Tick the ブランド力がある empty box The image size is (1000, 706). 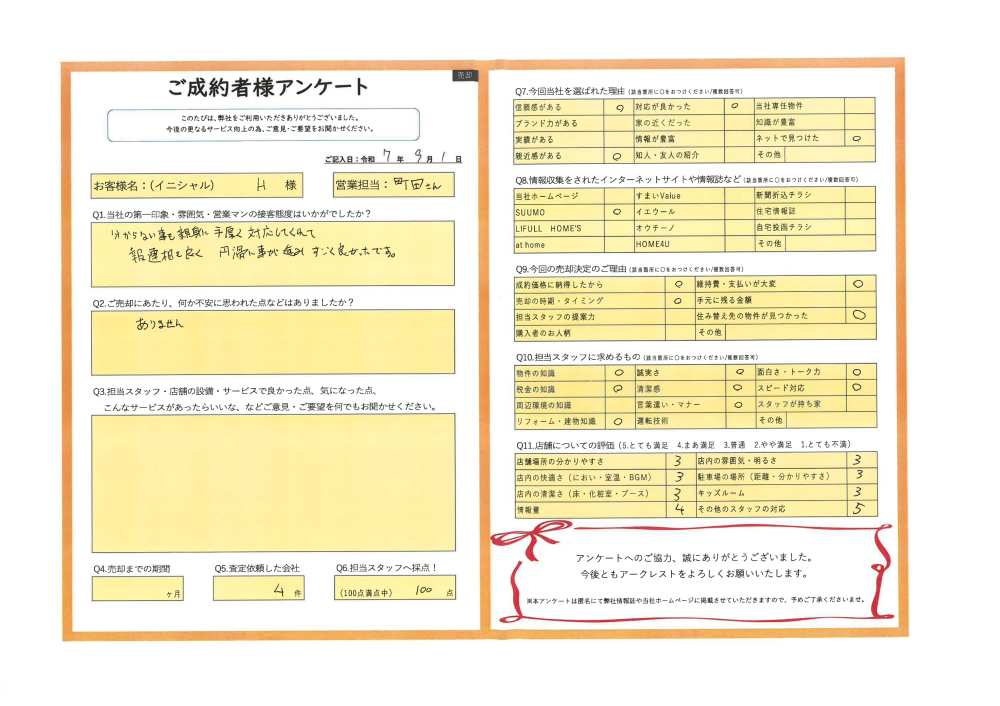click(x=619, y=123)
